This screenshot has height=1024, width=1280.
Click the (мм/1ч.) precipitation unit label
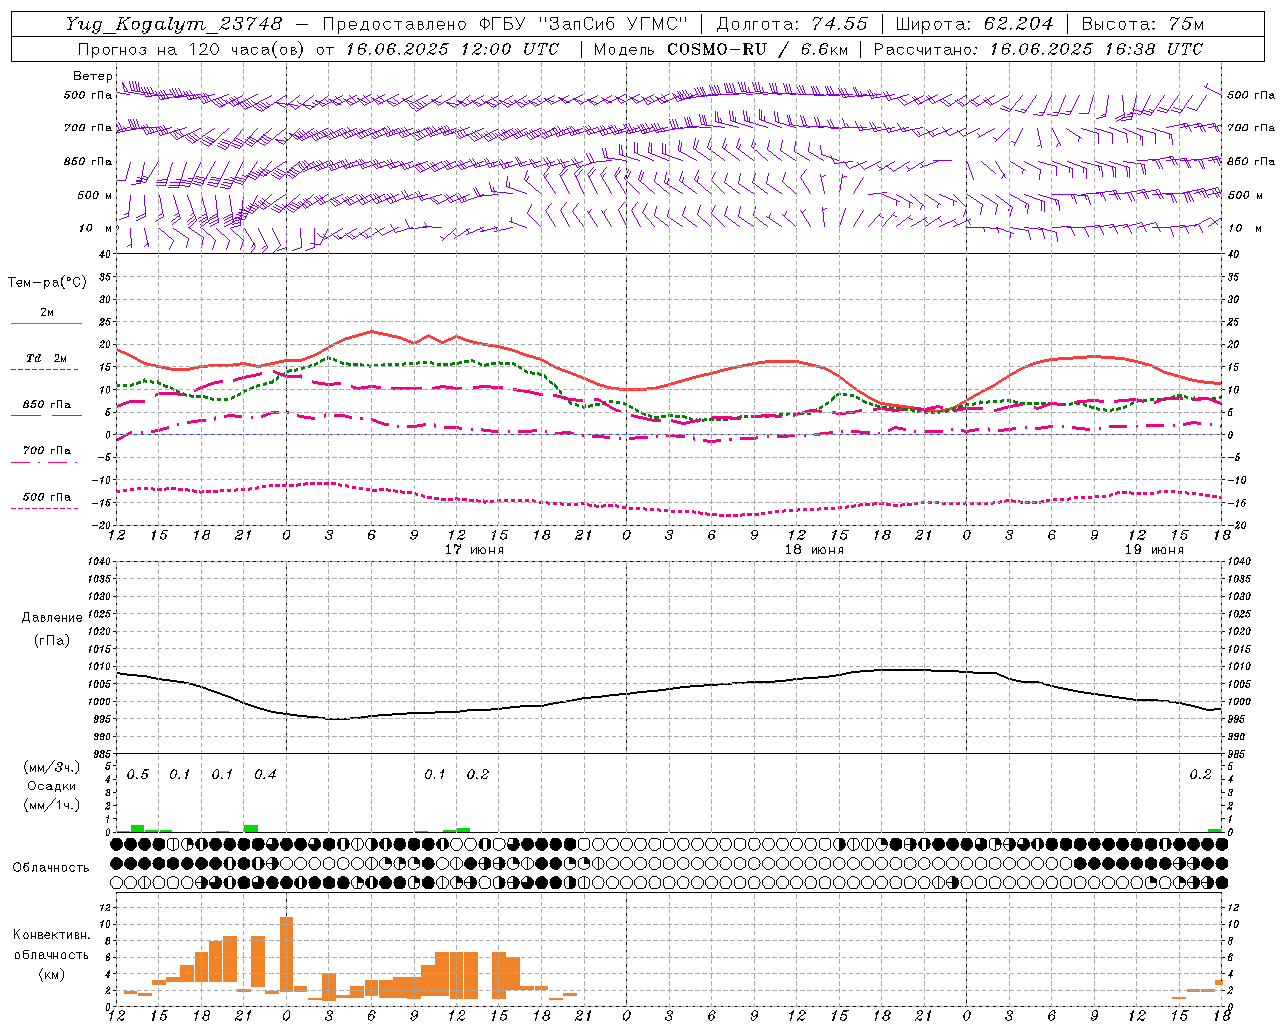click(x=50, y=805)
